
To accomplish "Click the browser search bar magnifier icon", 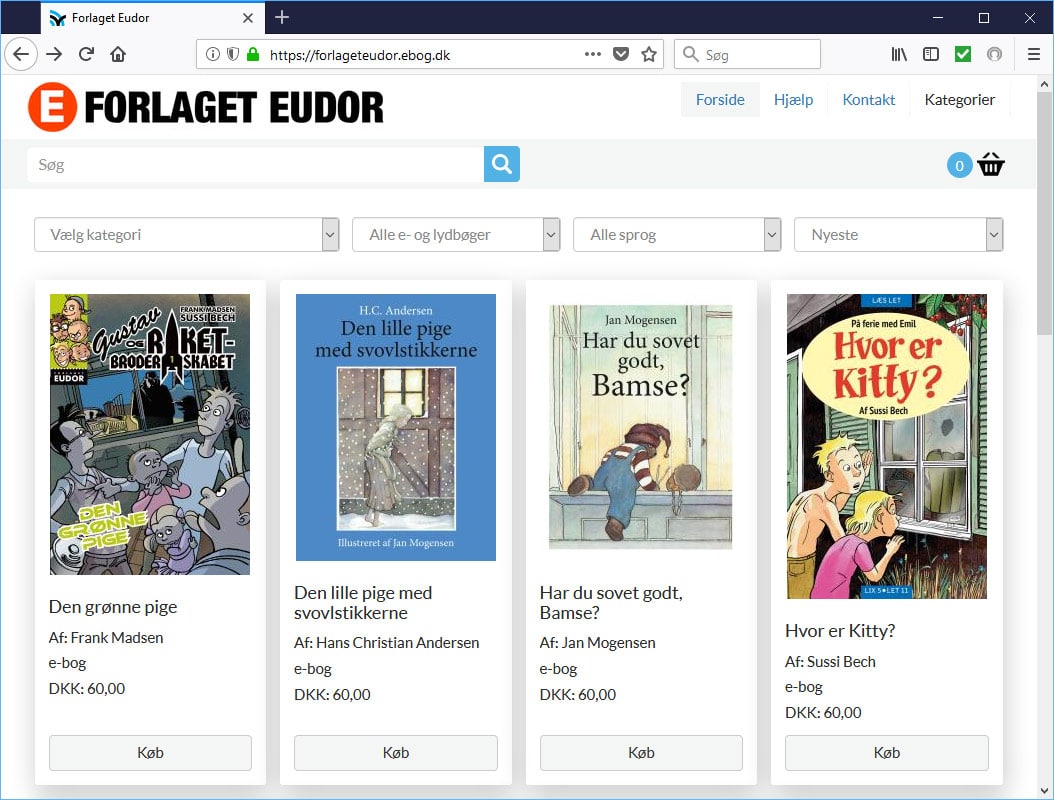I will coord(690,54).
